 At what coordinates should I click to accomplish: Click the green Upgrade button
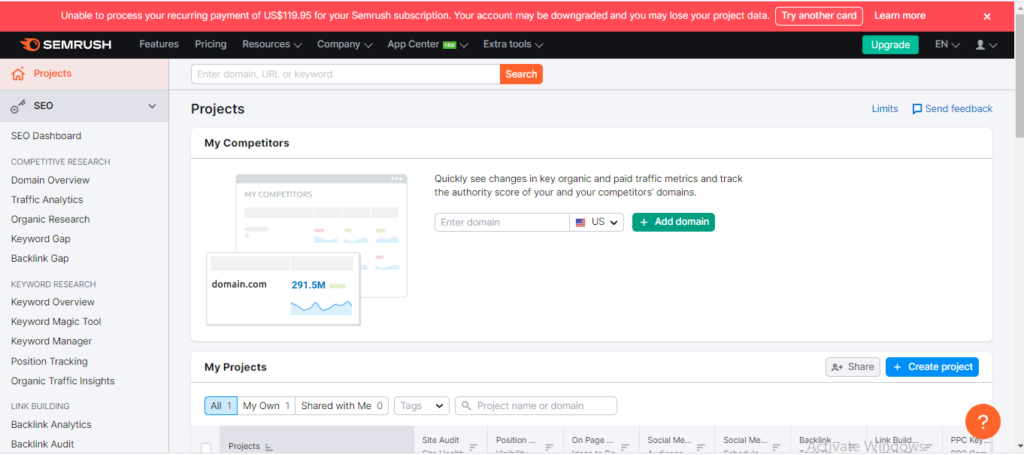click(890, 45)
